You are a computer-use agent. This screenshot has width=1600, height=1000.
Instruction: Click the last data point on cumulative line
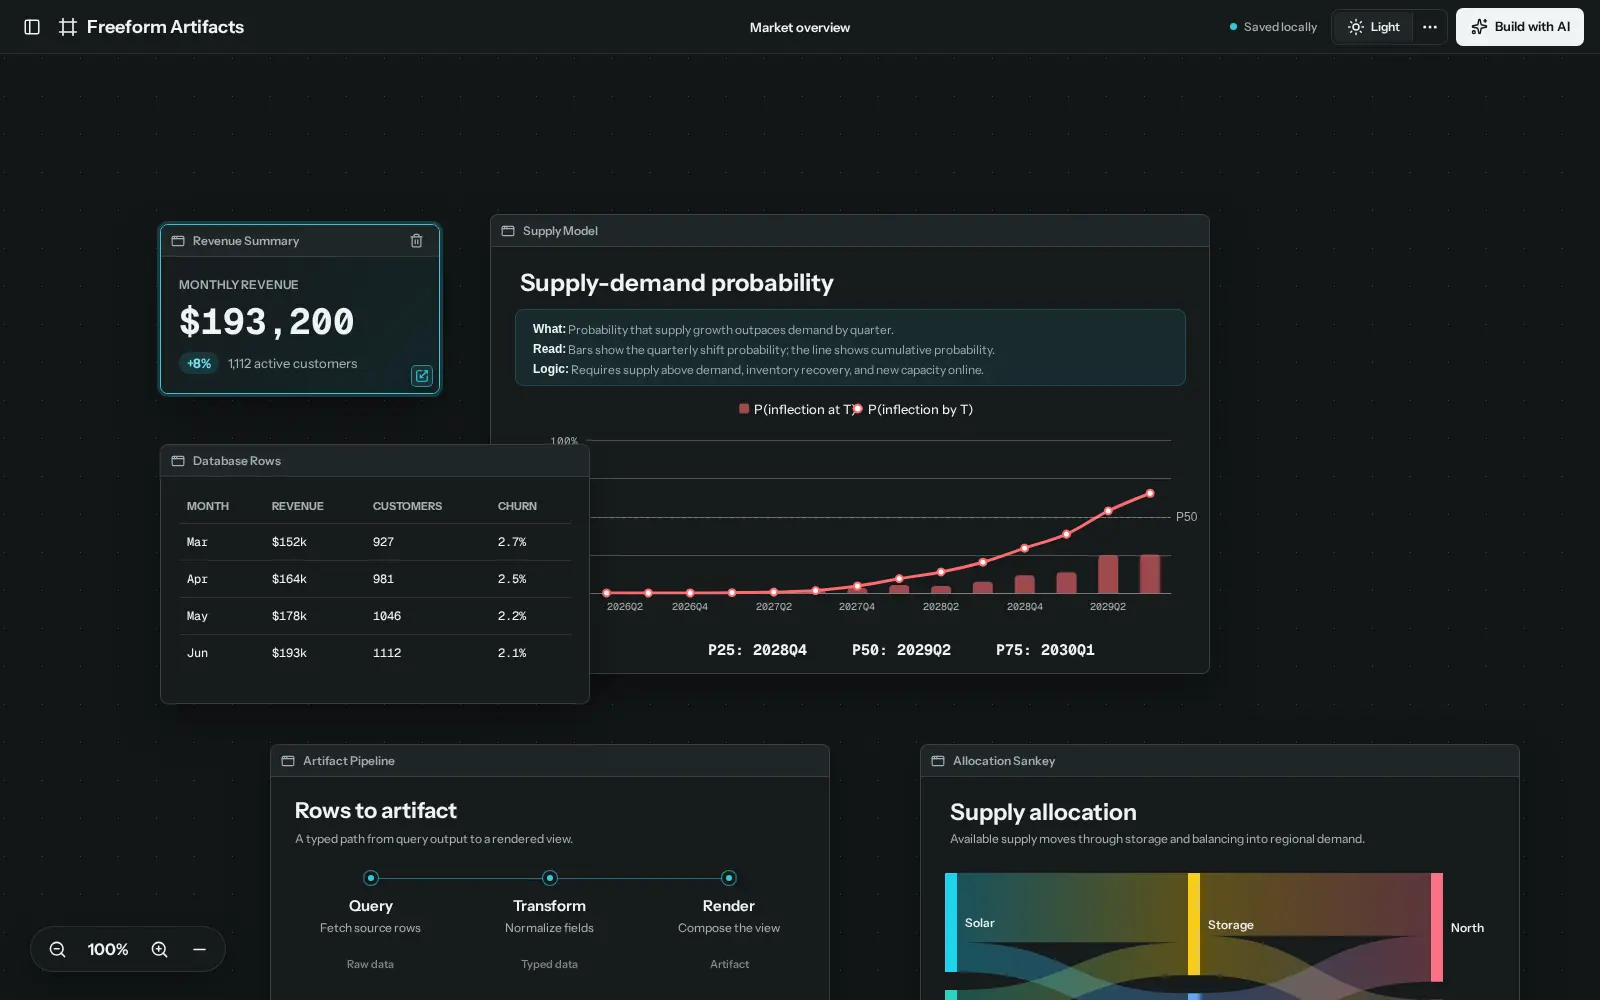point(1150,493)
